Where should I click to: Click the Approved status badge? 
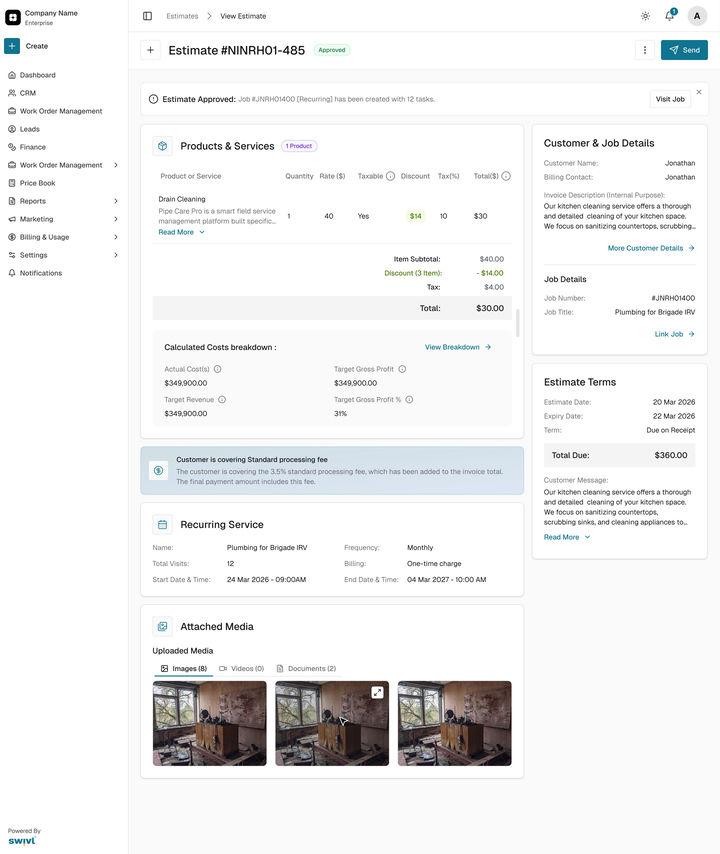tap(332, 50)
